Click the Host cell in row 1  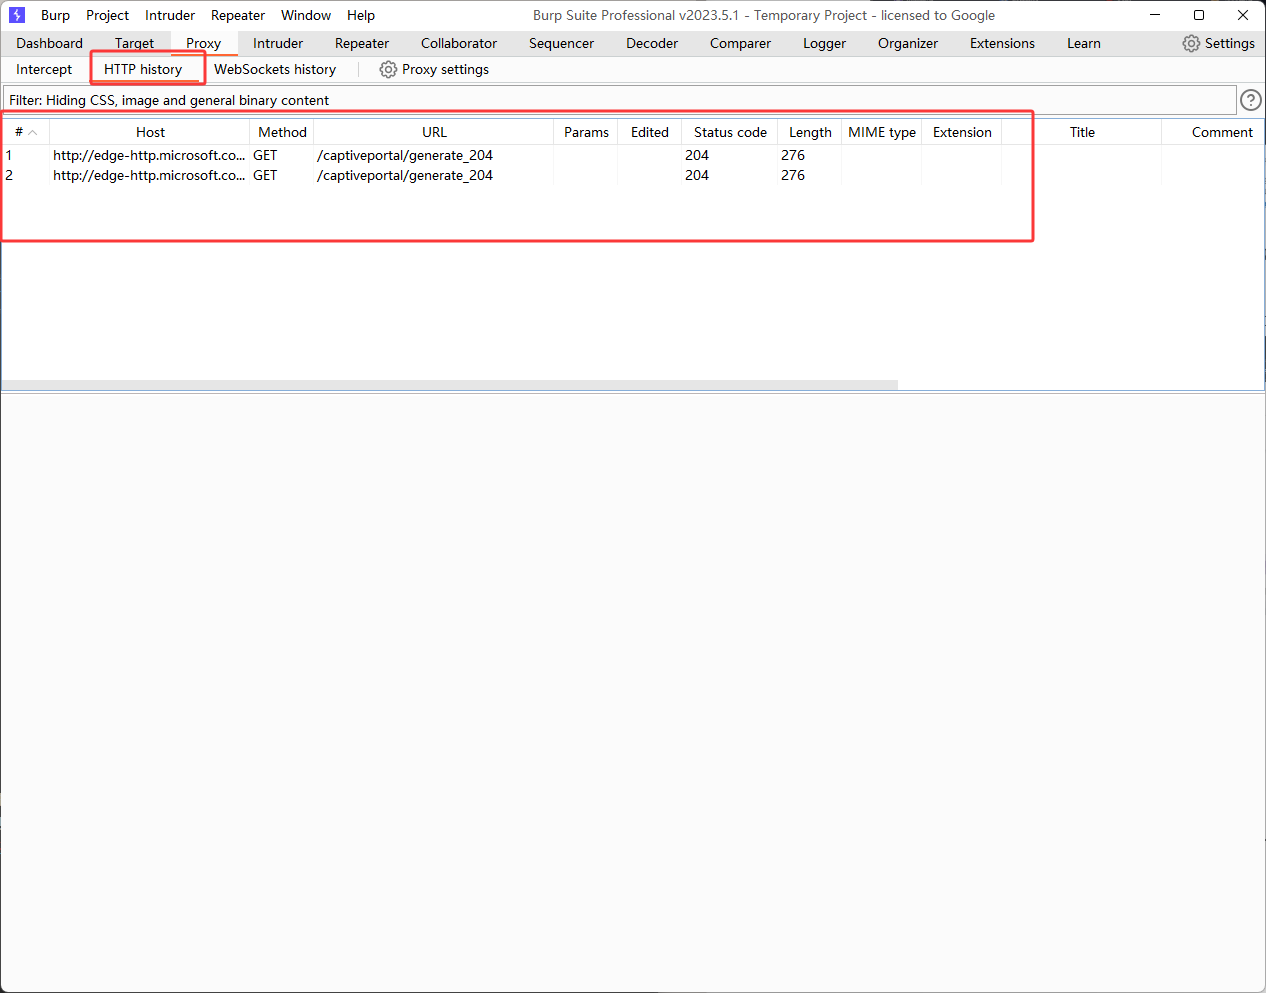(x=149, y=155)
